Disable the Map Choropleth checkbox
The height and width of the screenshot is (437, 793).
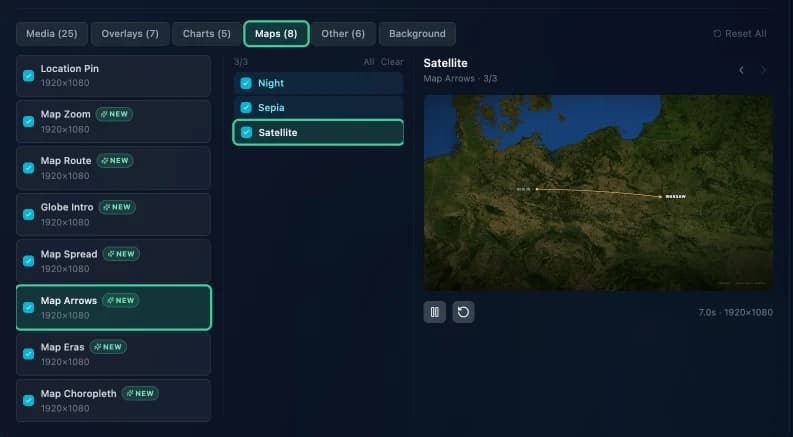point(29,401)
